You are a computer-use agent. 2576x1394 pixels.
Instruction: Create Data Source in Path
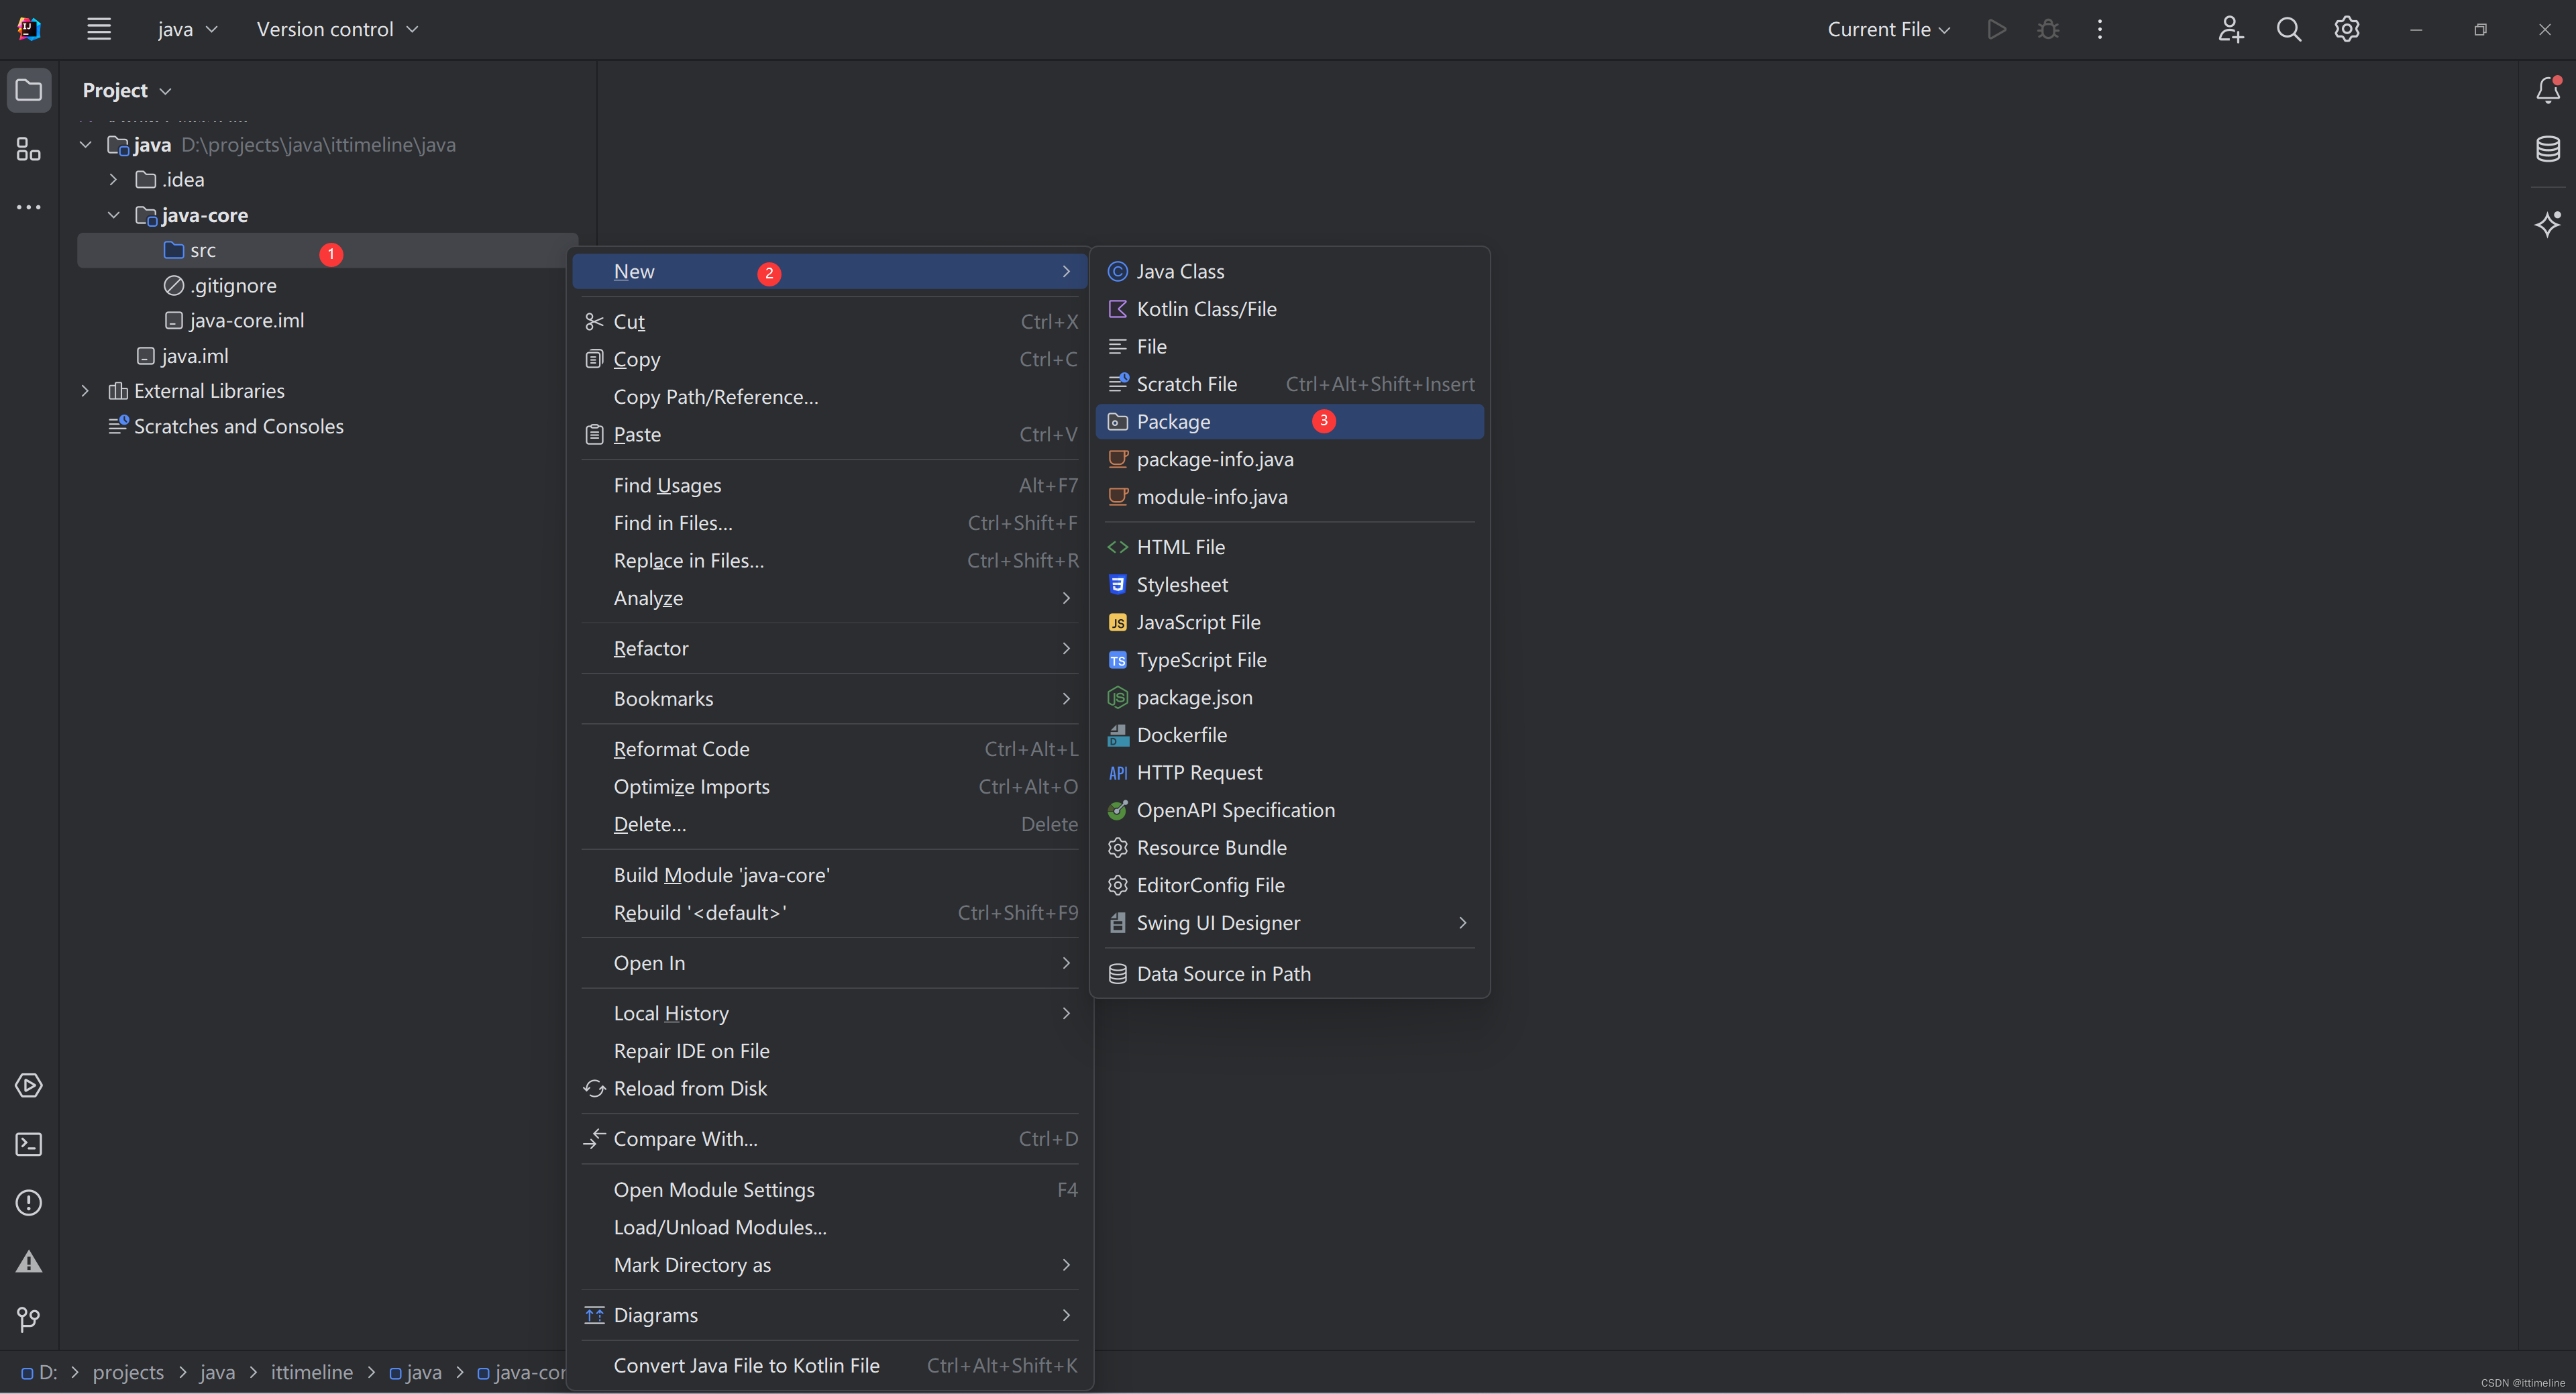1290,974
